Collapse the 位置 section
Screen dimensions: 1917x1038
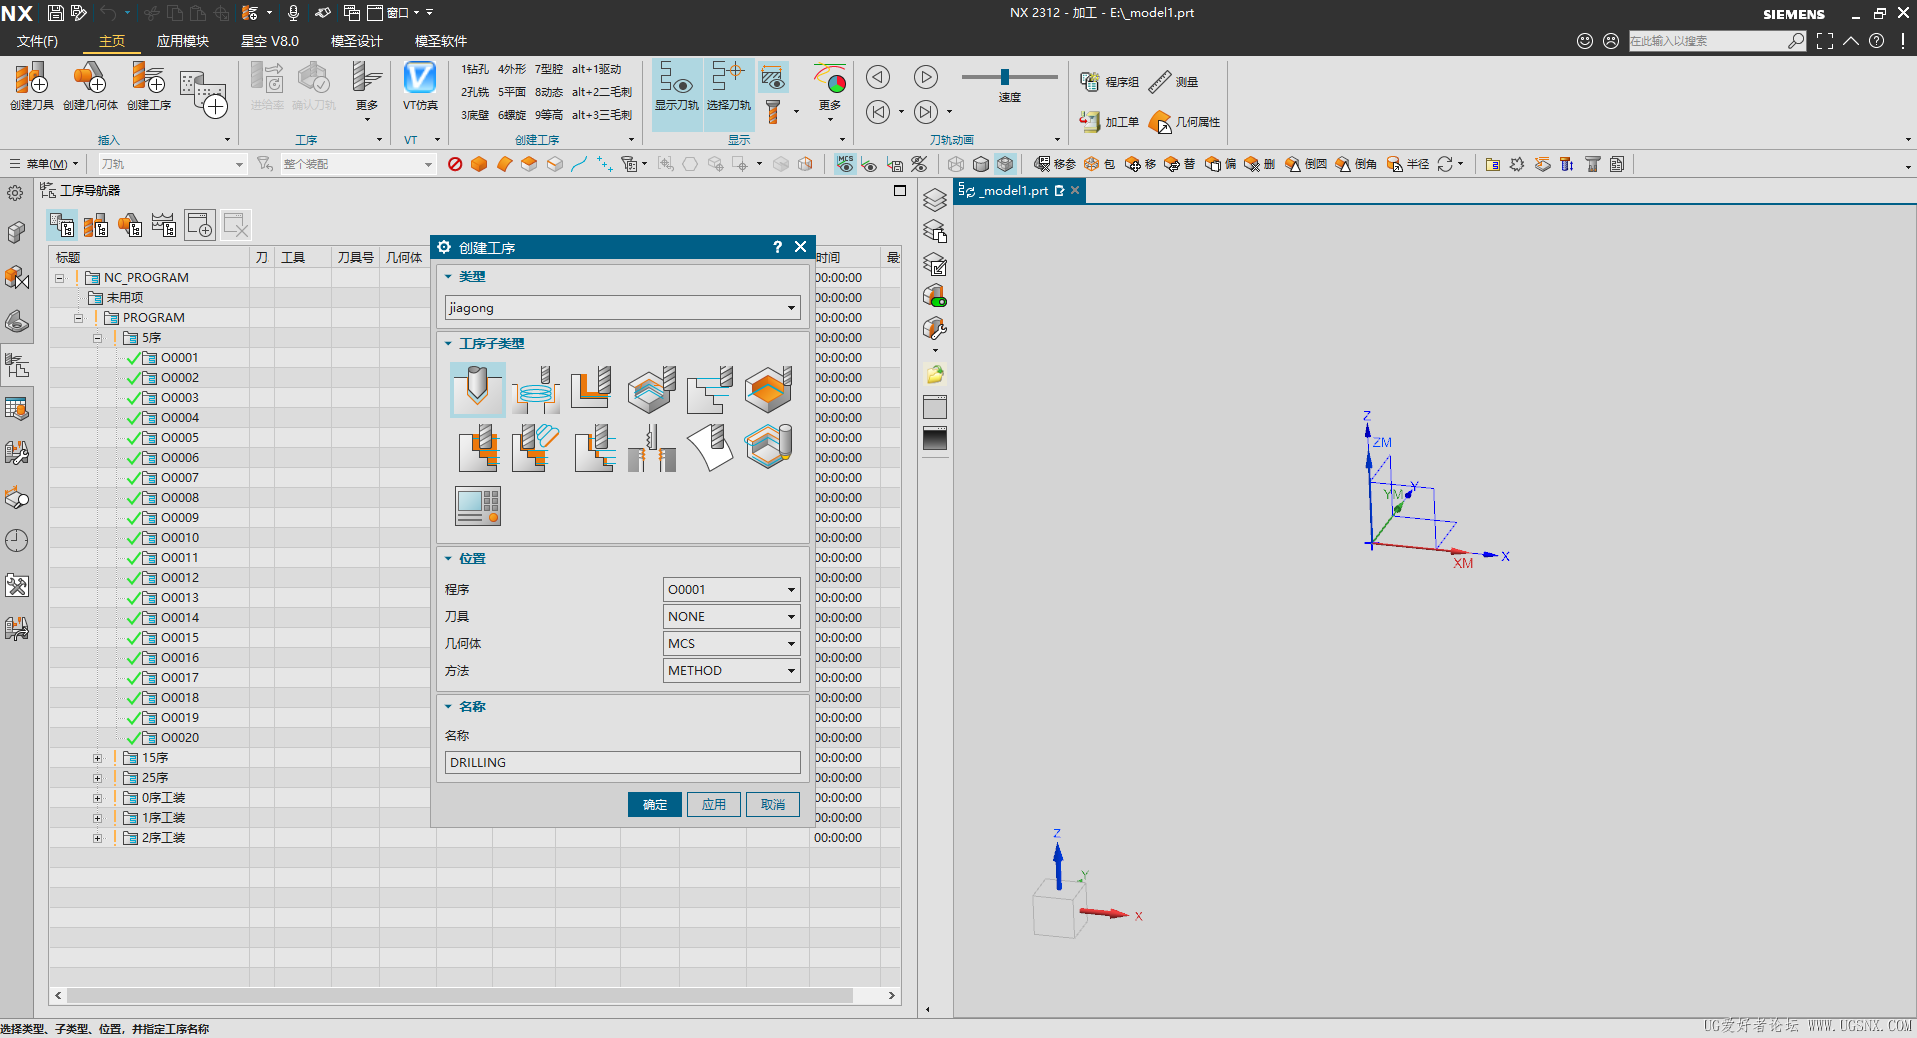(449, 559)
